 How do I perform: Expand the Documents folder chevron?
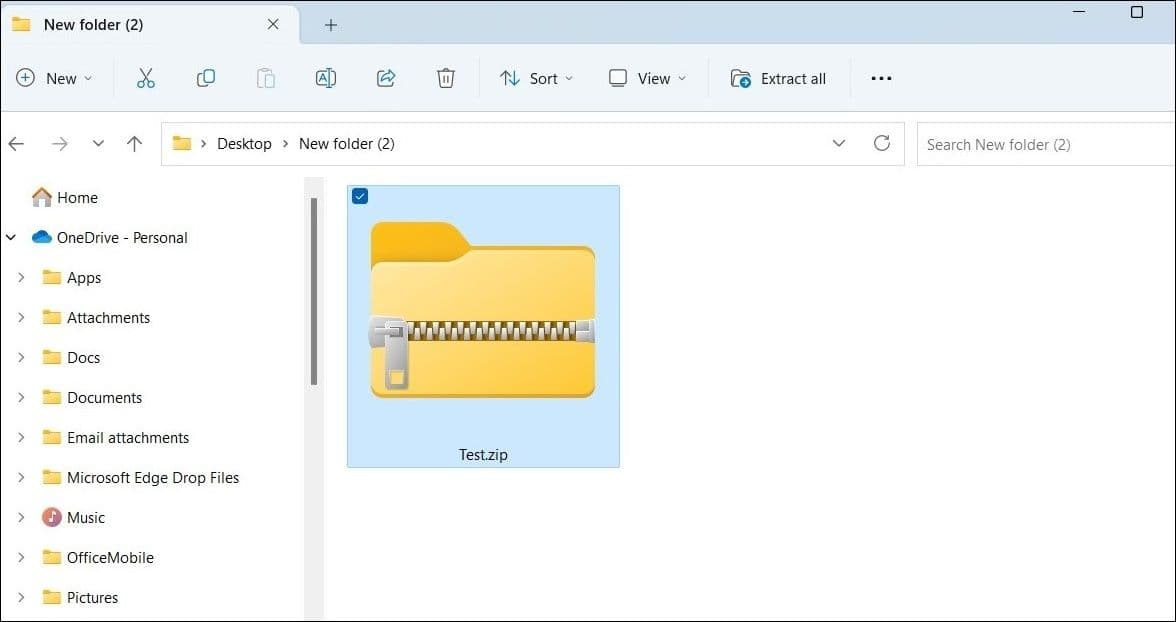(x=21, y=398)
